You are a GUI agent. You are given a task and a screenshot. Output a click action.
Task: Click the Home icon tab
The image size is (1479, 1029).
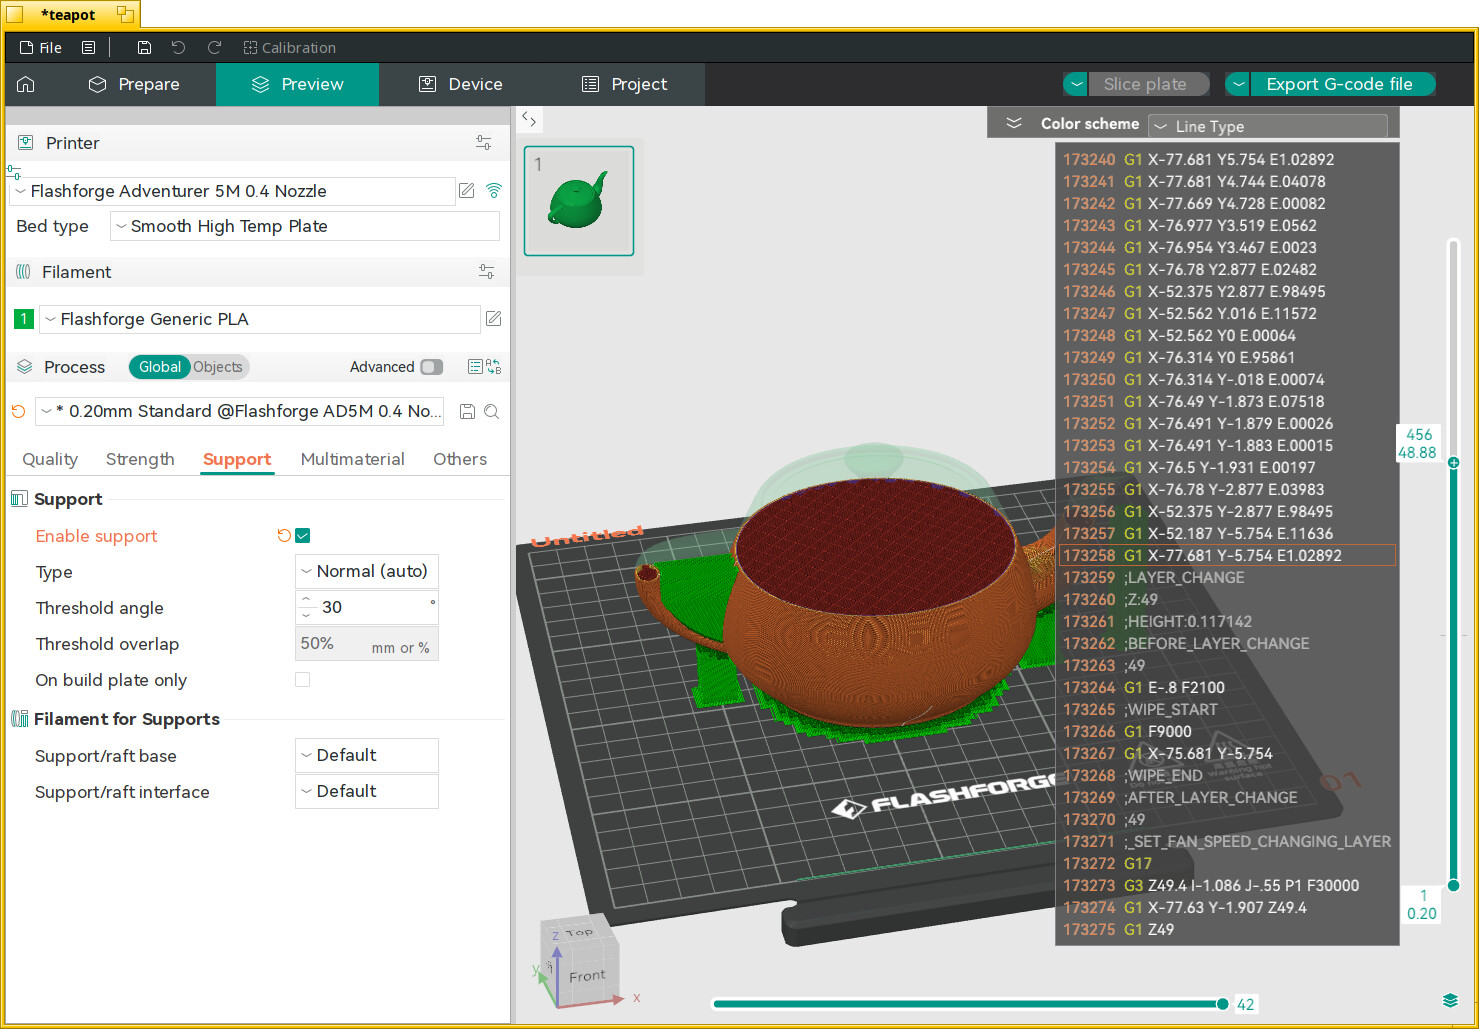(26, 84)
